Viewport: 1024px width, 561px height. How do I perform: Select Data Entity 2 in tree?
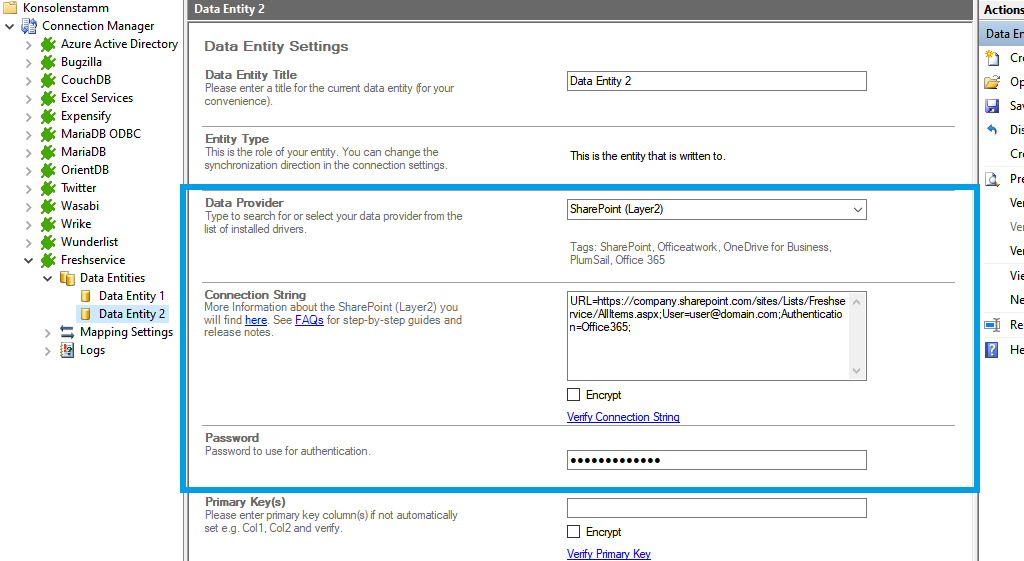click(x=132, y=314)
